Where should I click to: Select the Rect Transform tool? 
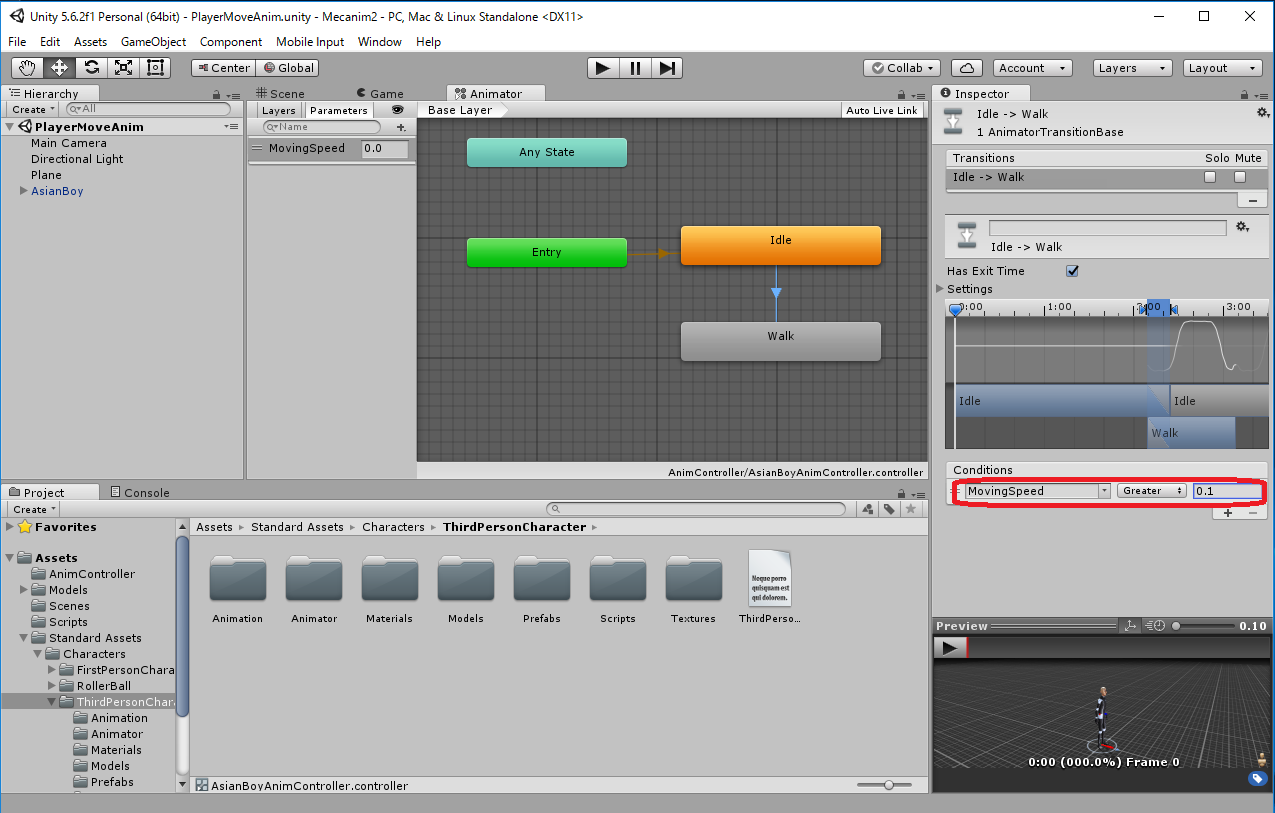[x=155, y=68]
